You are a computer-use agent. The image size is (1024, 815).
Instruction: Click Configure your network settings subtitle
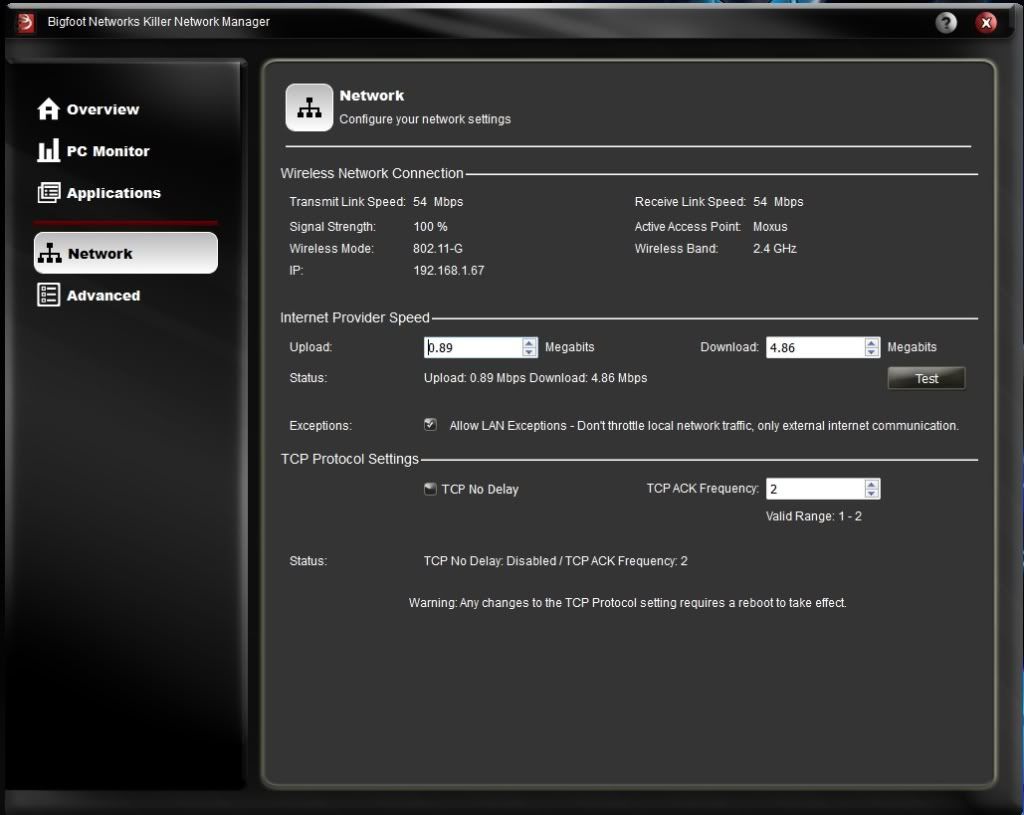click(425, 119)
